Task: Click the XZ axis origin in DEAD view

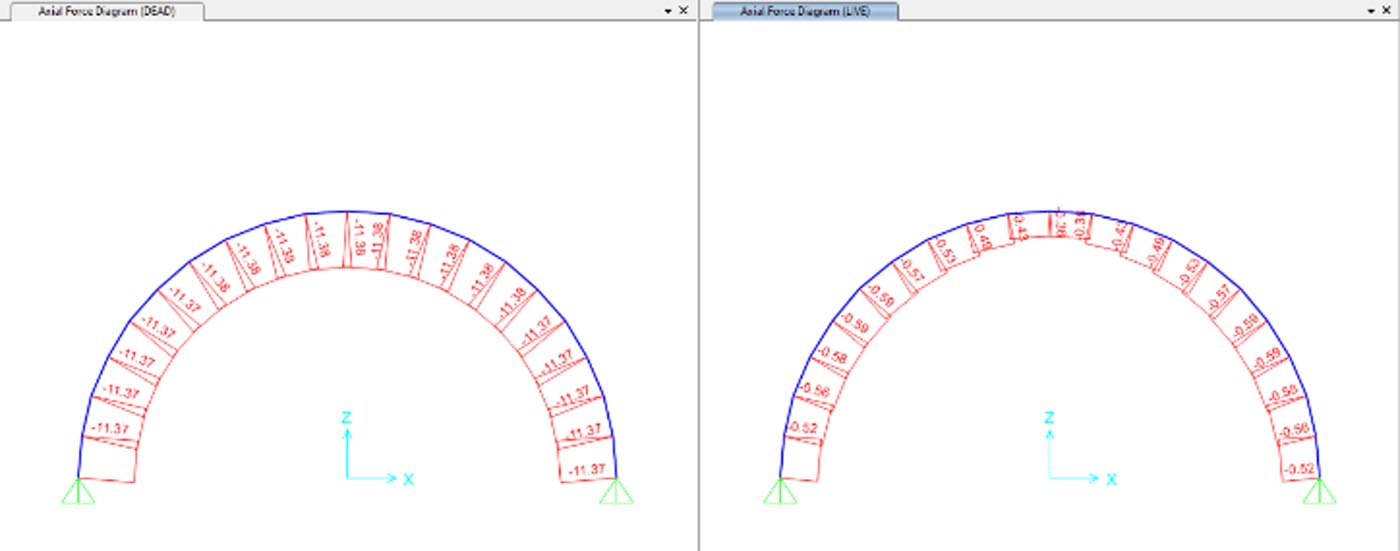Action: coord(347,478)
